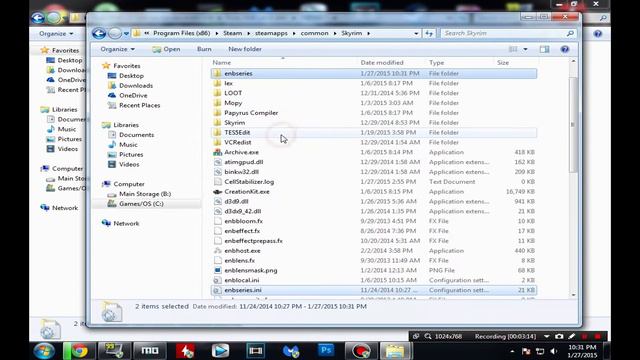Viewport: 640px width, 360px height.
Task: Show hidden tray icons arrow
Action: [x=512, y=351]
